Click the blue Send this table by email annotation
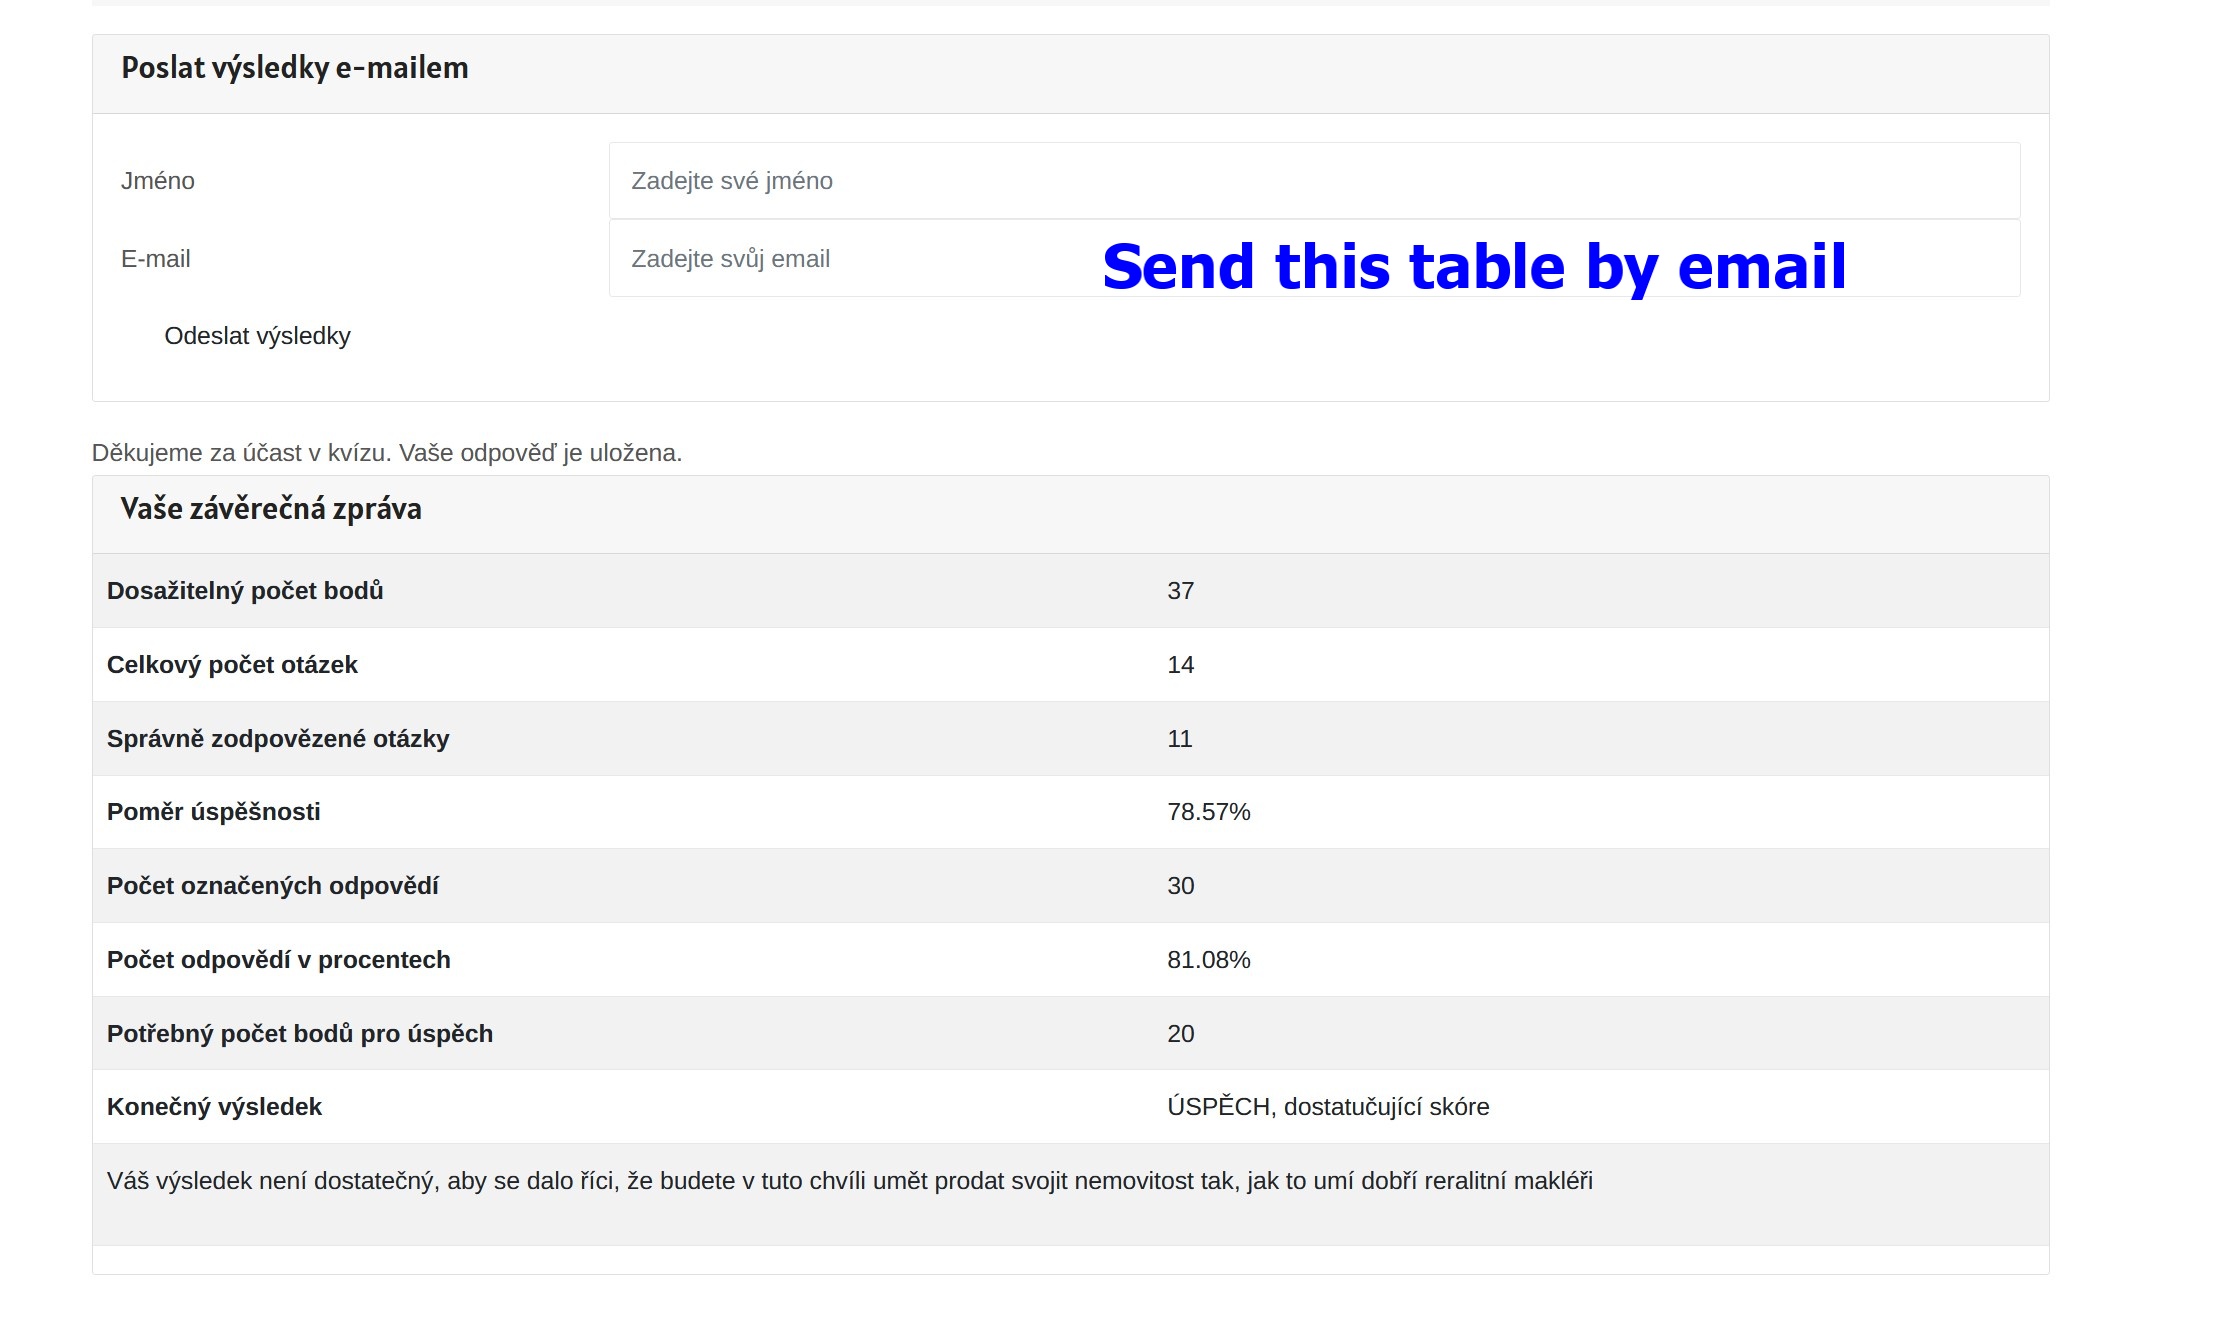This screenshot has width=2227, height=1335. [x=1474, y=267]
